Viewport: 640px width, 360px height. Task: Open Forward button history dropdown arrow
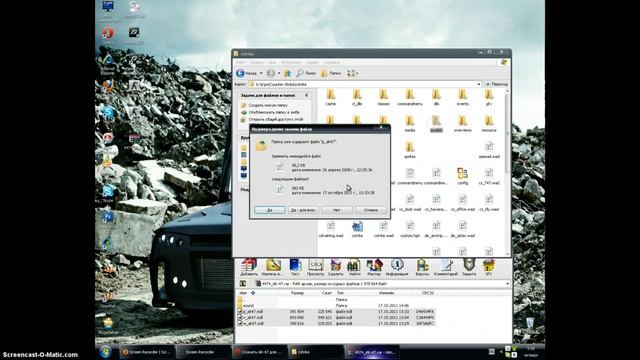(279, 73)
